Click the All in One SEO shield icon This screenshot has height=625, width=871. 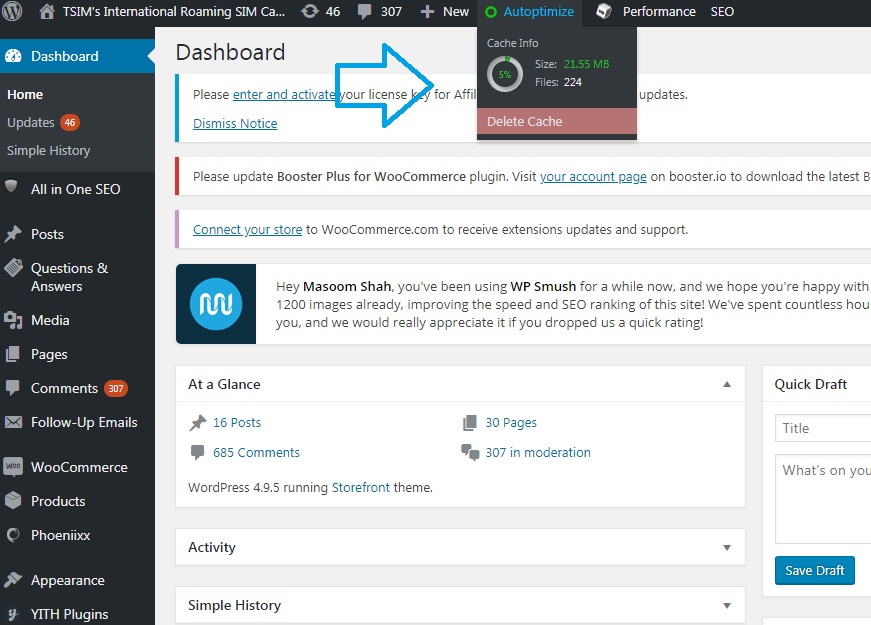point(11,186)
